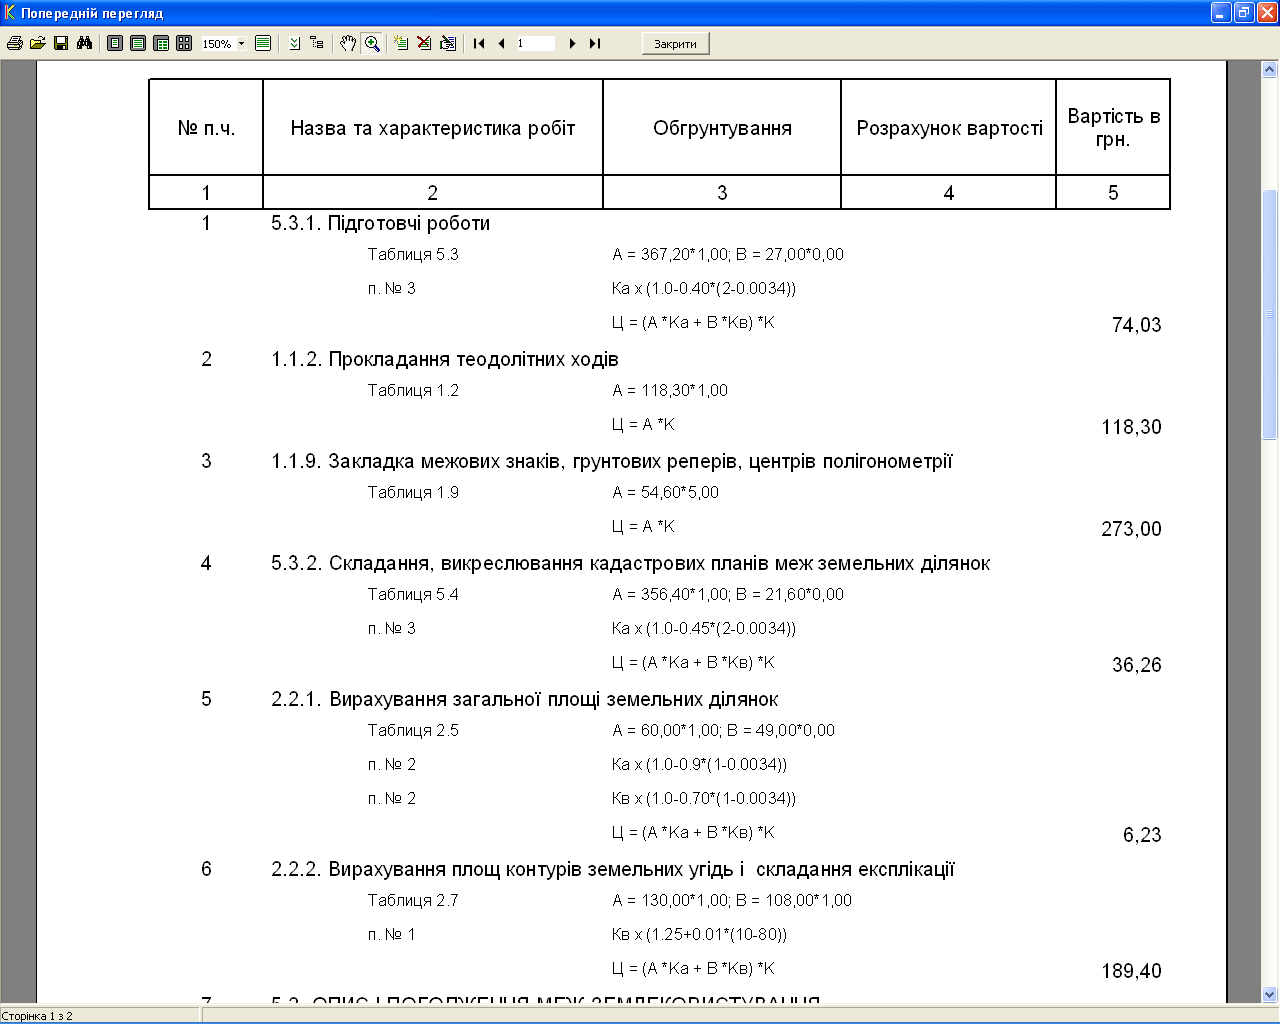Click the row 1.1.2. Прокладання теодолітних ходів
Screen dimensions: 1280x1024
(445, 359)
